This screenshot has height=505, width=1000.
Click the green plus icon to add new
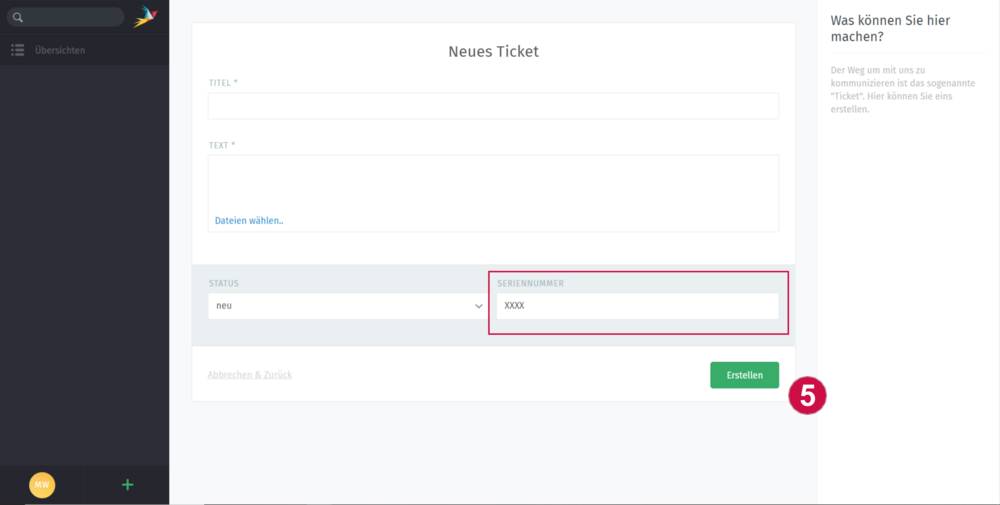(127, 485)
